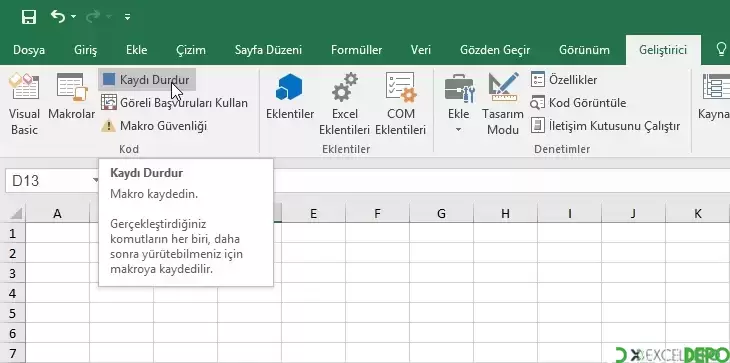This screenshot has height=363, width=730.
Task: Open the Undo history dropdown arrow
Action: click(x=74, y=17)
